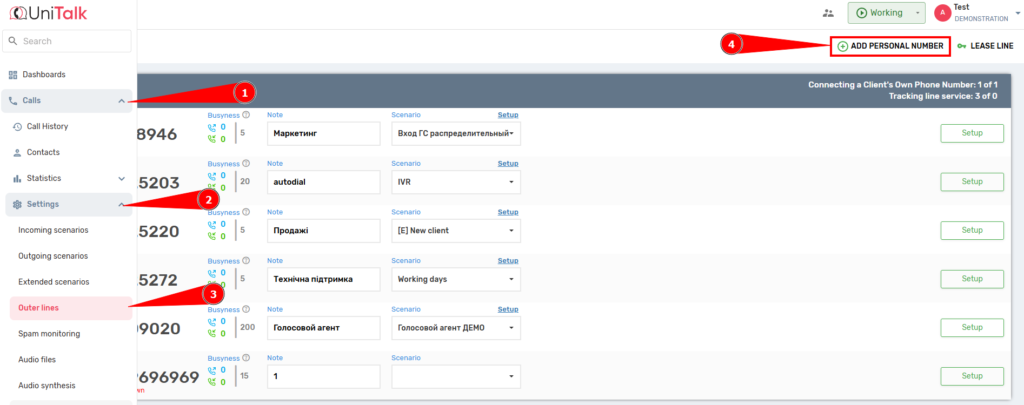Screen dimensions: 1024x405
Task: Click the green key Lease Line icon
Action: tap(962, 46)
